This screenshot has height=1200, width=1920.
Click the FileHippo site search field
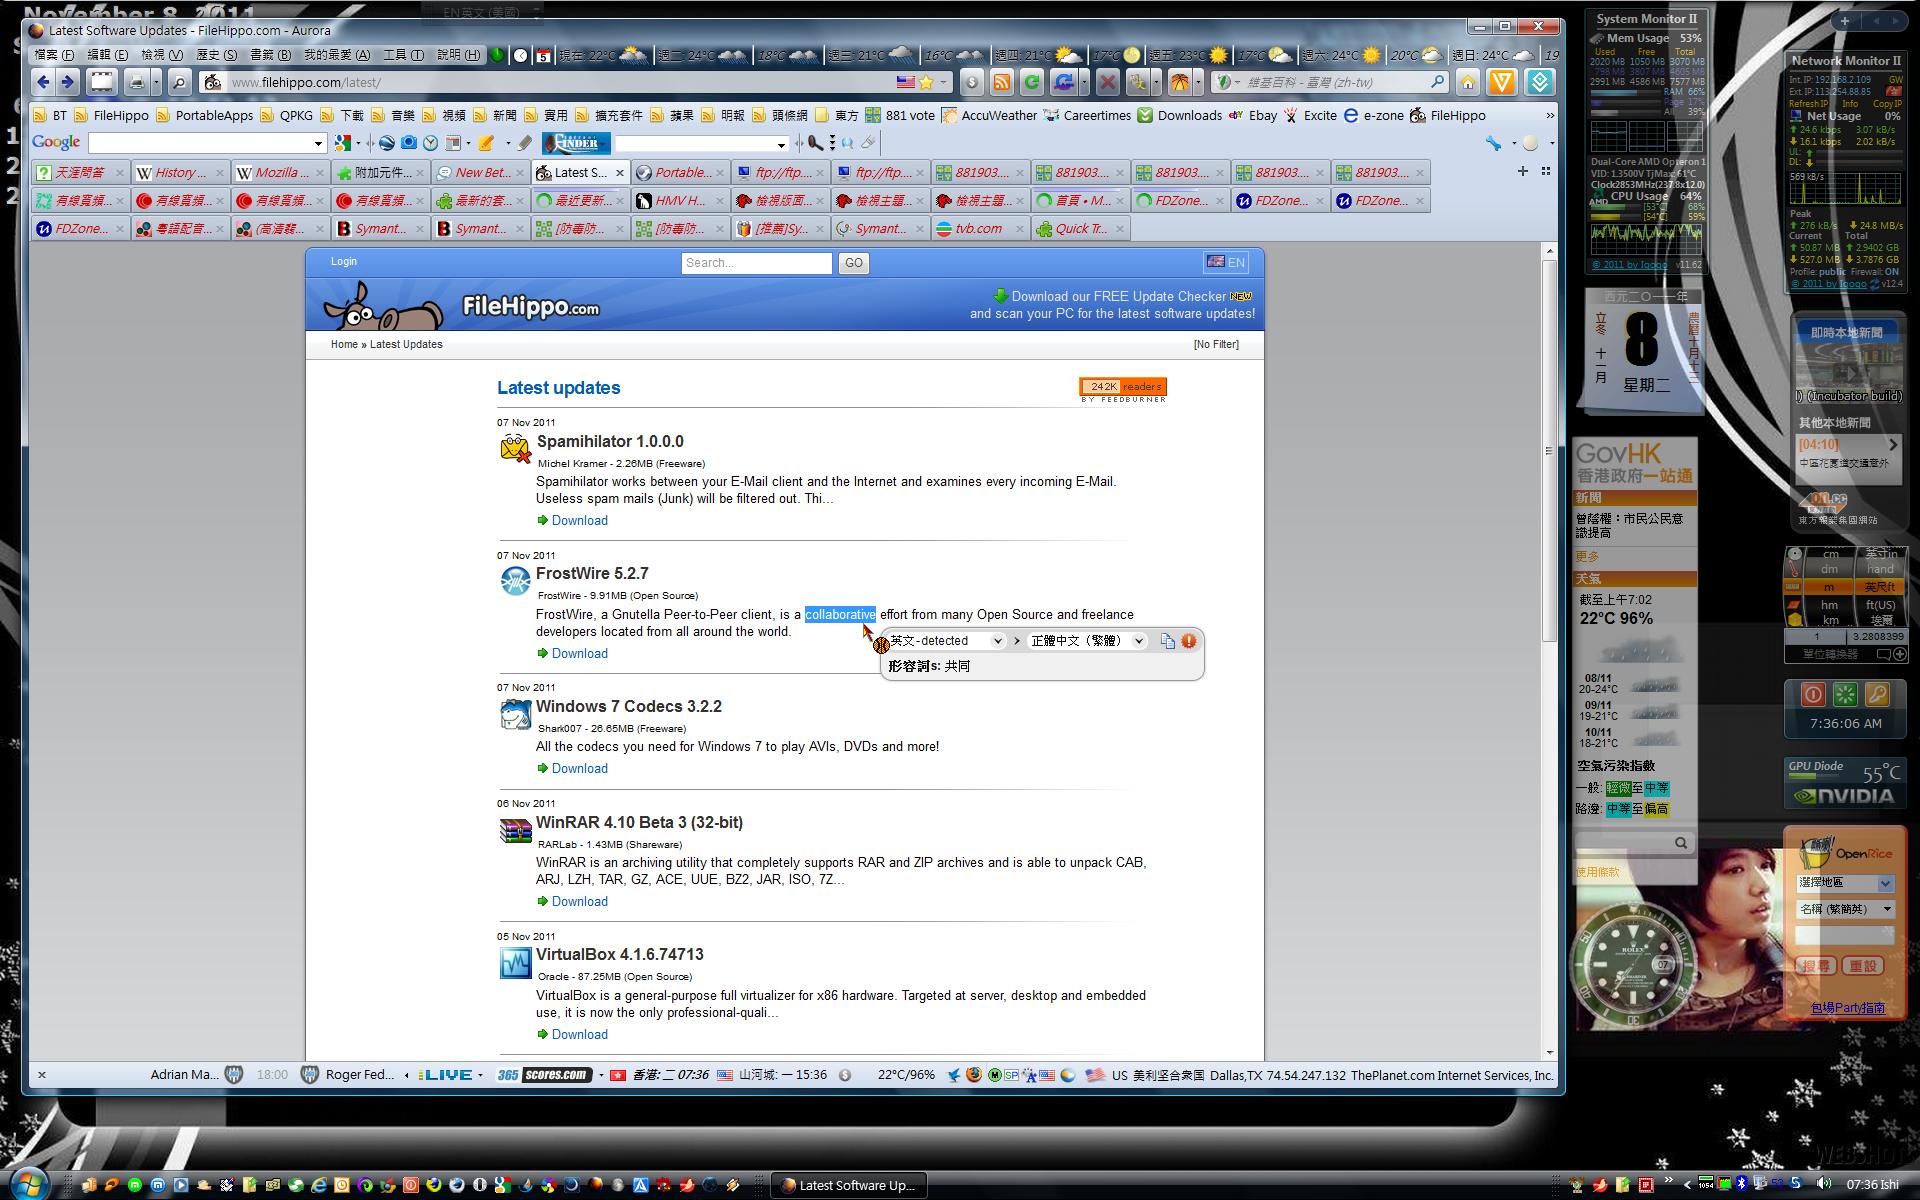click(756, 263)
